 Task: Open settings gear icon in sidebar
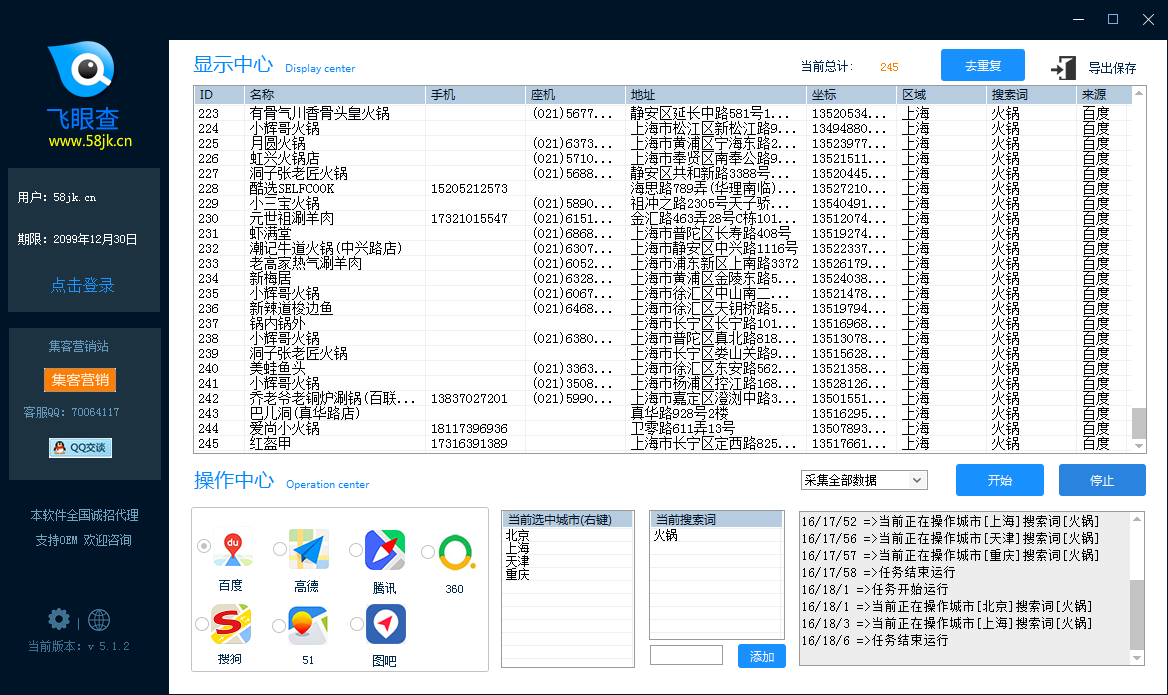59,619
